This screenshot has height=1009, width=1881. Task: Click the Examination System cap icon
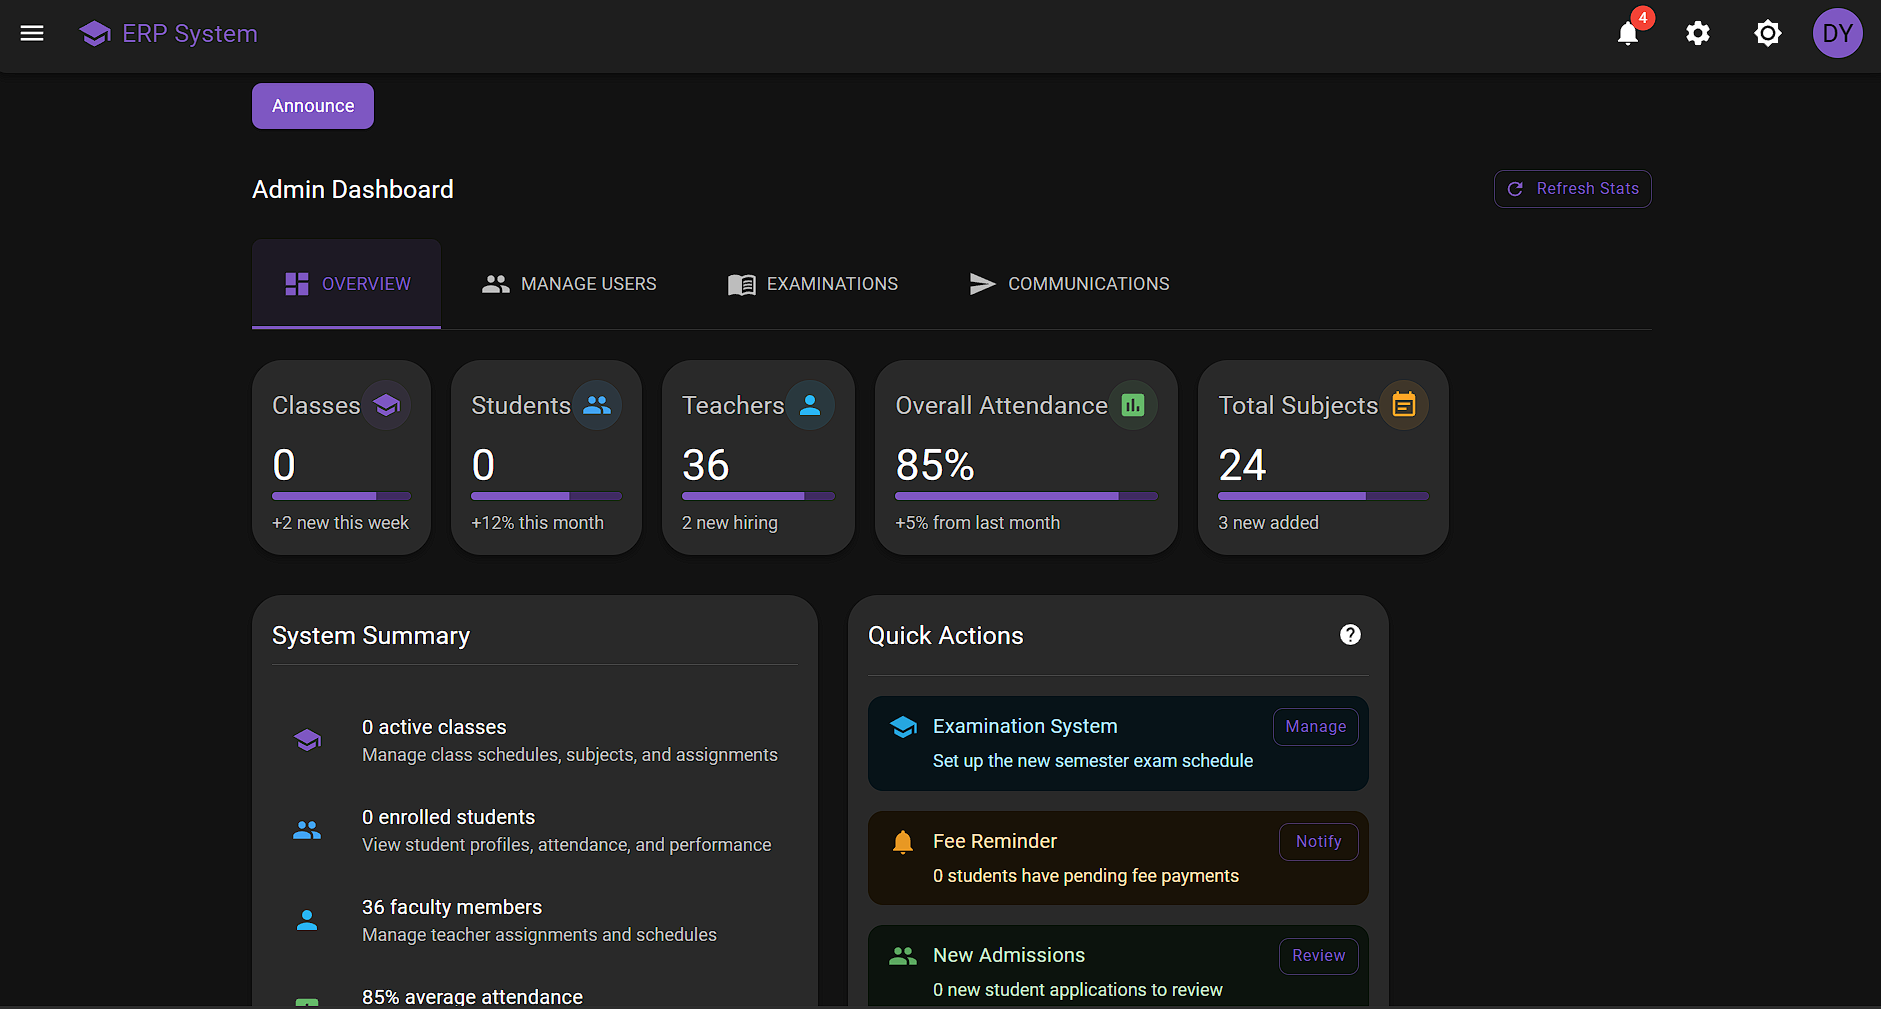point(903,727)
